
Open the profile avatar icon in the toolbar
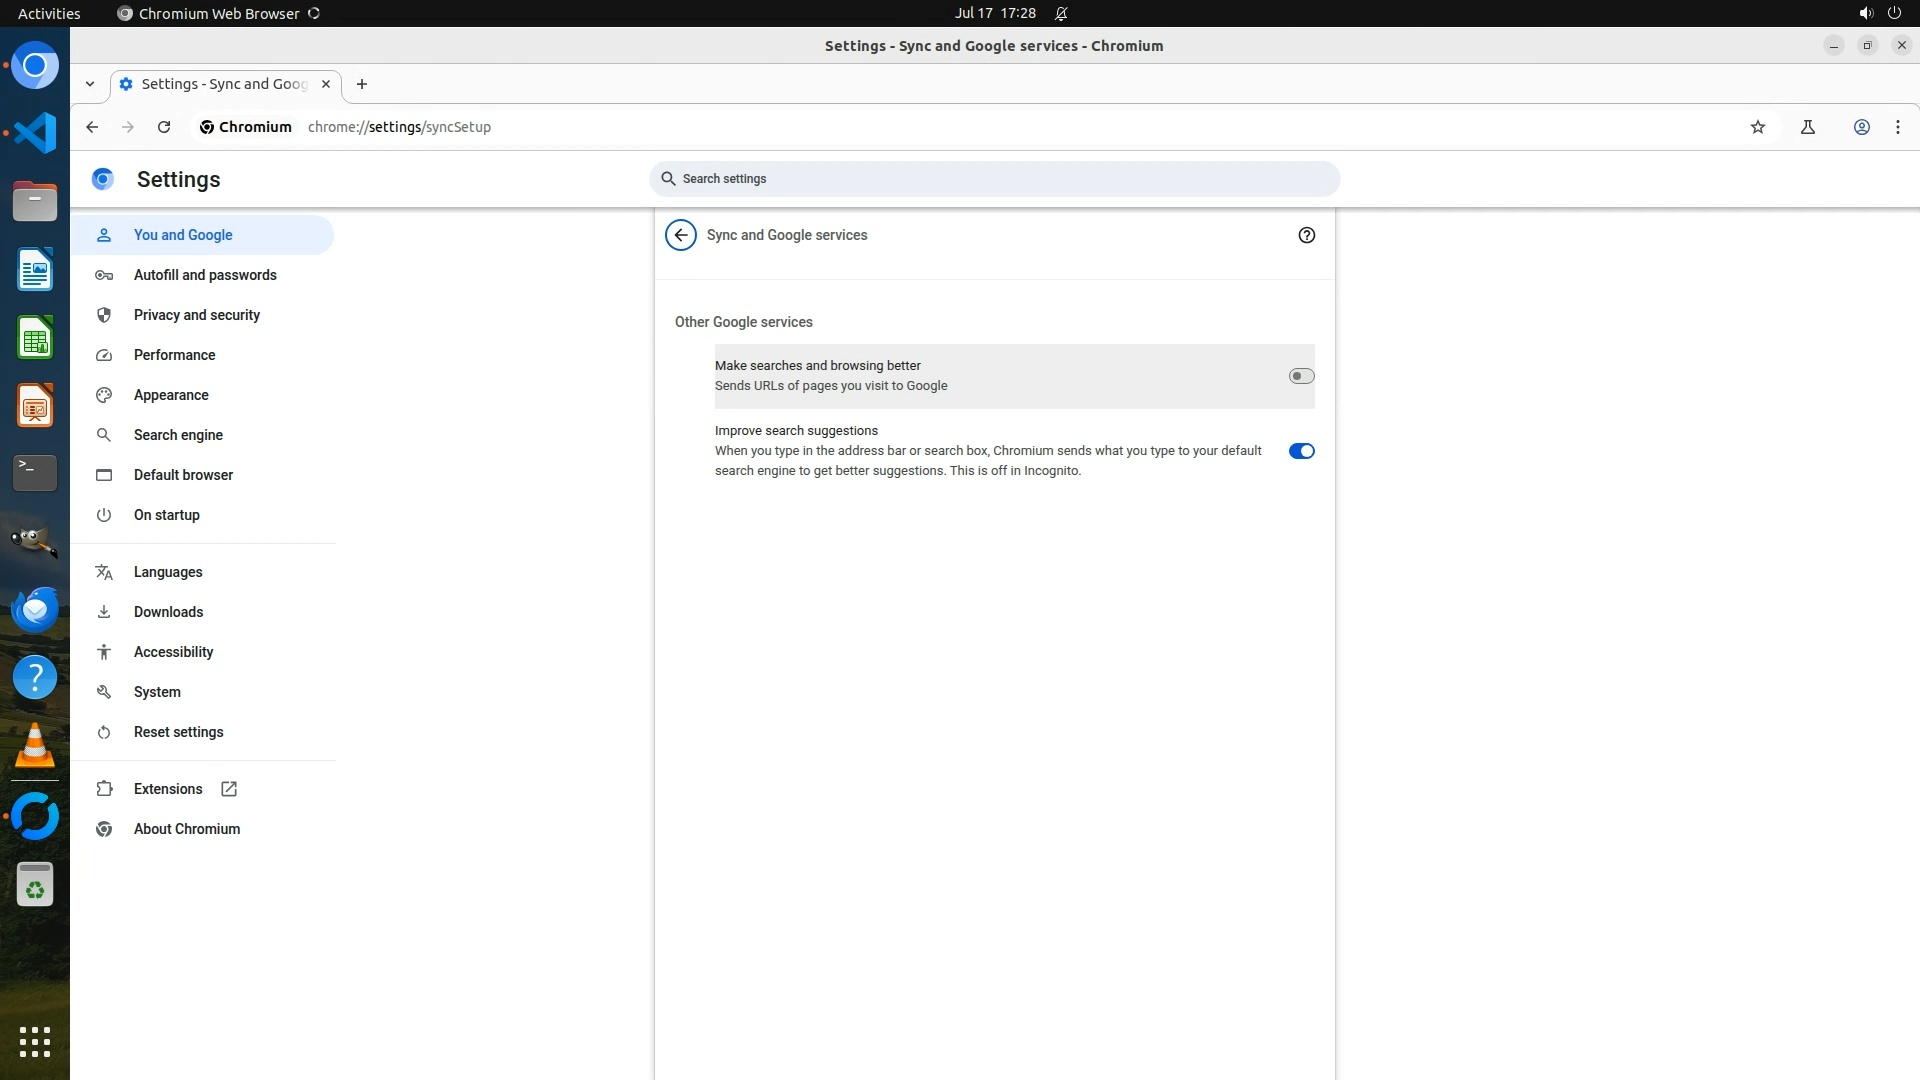click(x=1862, y=127)
